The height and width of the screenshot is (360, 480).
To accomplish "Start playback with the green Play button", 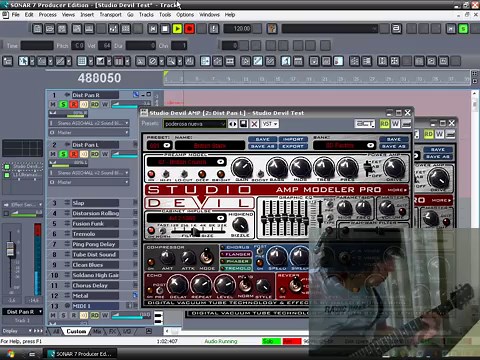I will pos(177,29).
